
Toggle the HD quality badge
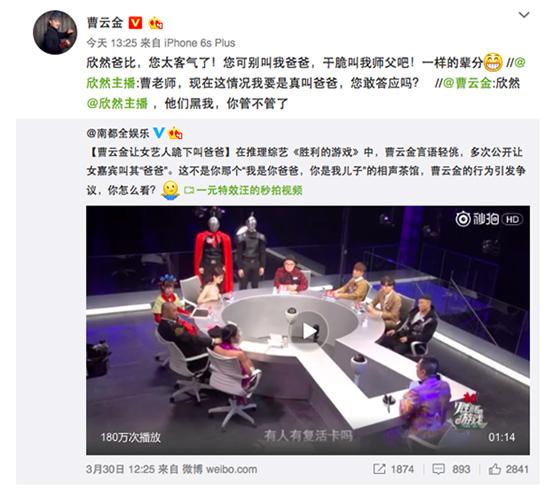[x=512, y=219]
